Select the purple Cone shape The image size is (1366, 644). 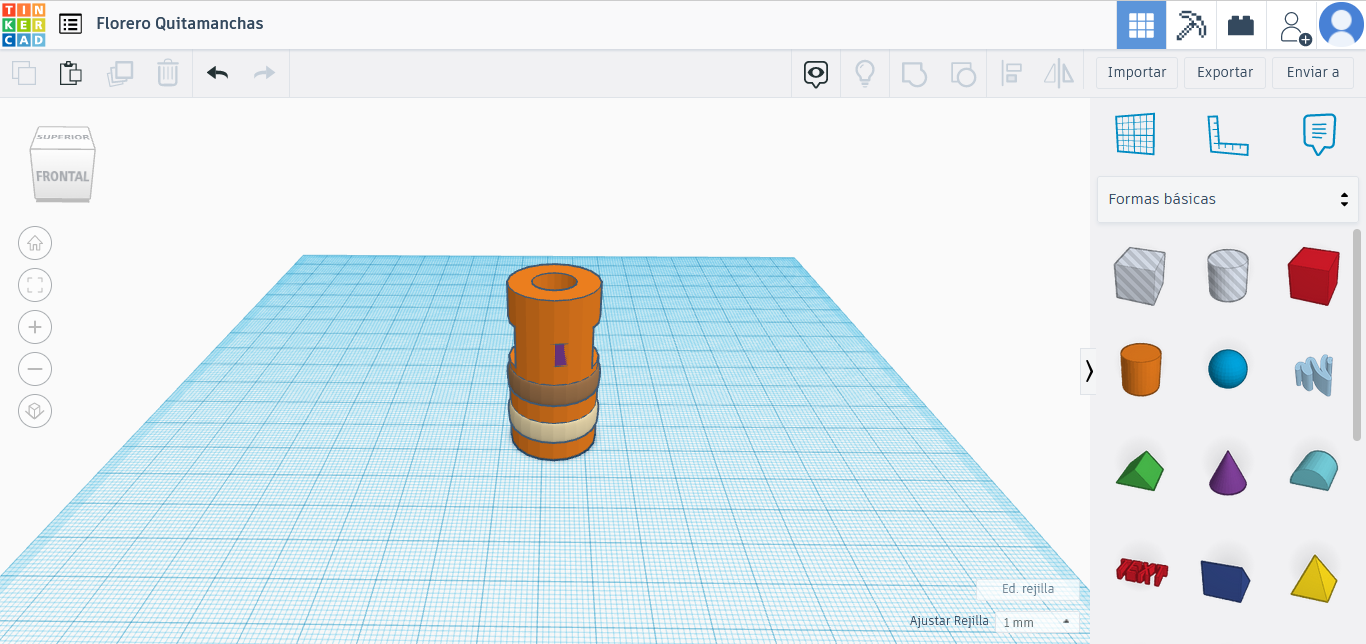click(1227, 472)
